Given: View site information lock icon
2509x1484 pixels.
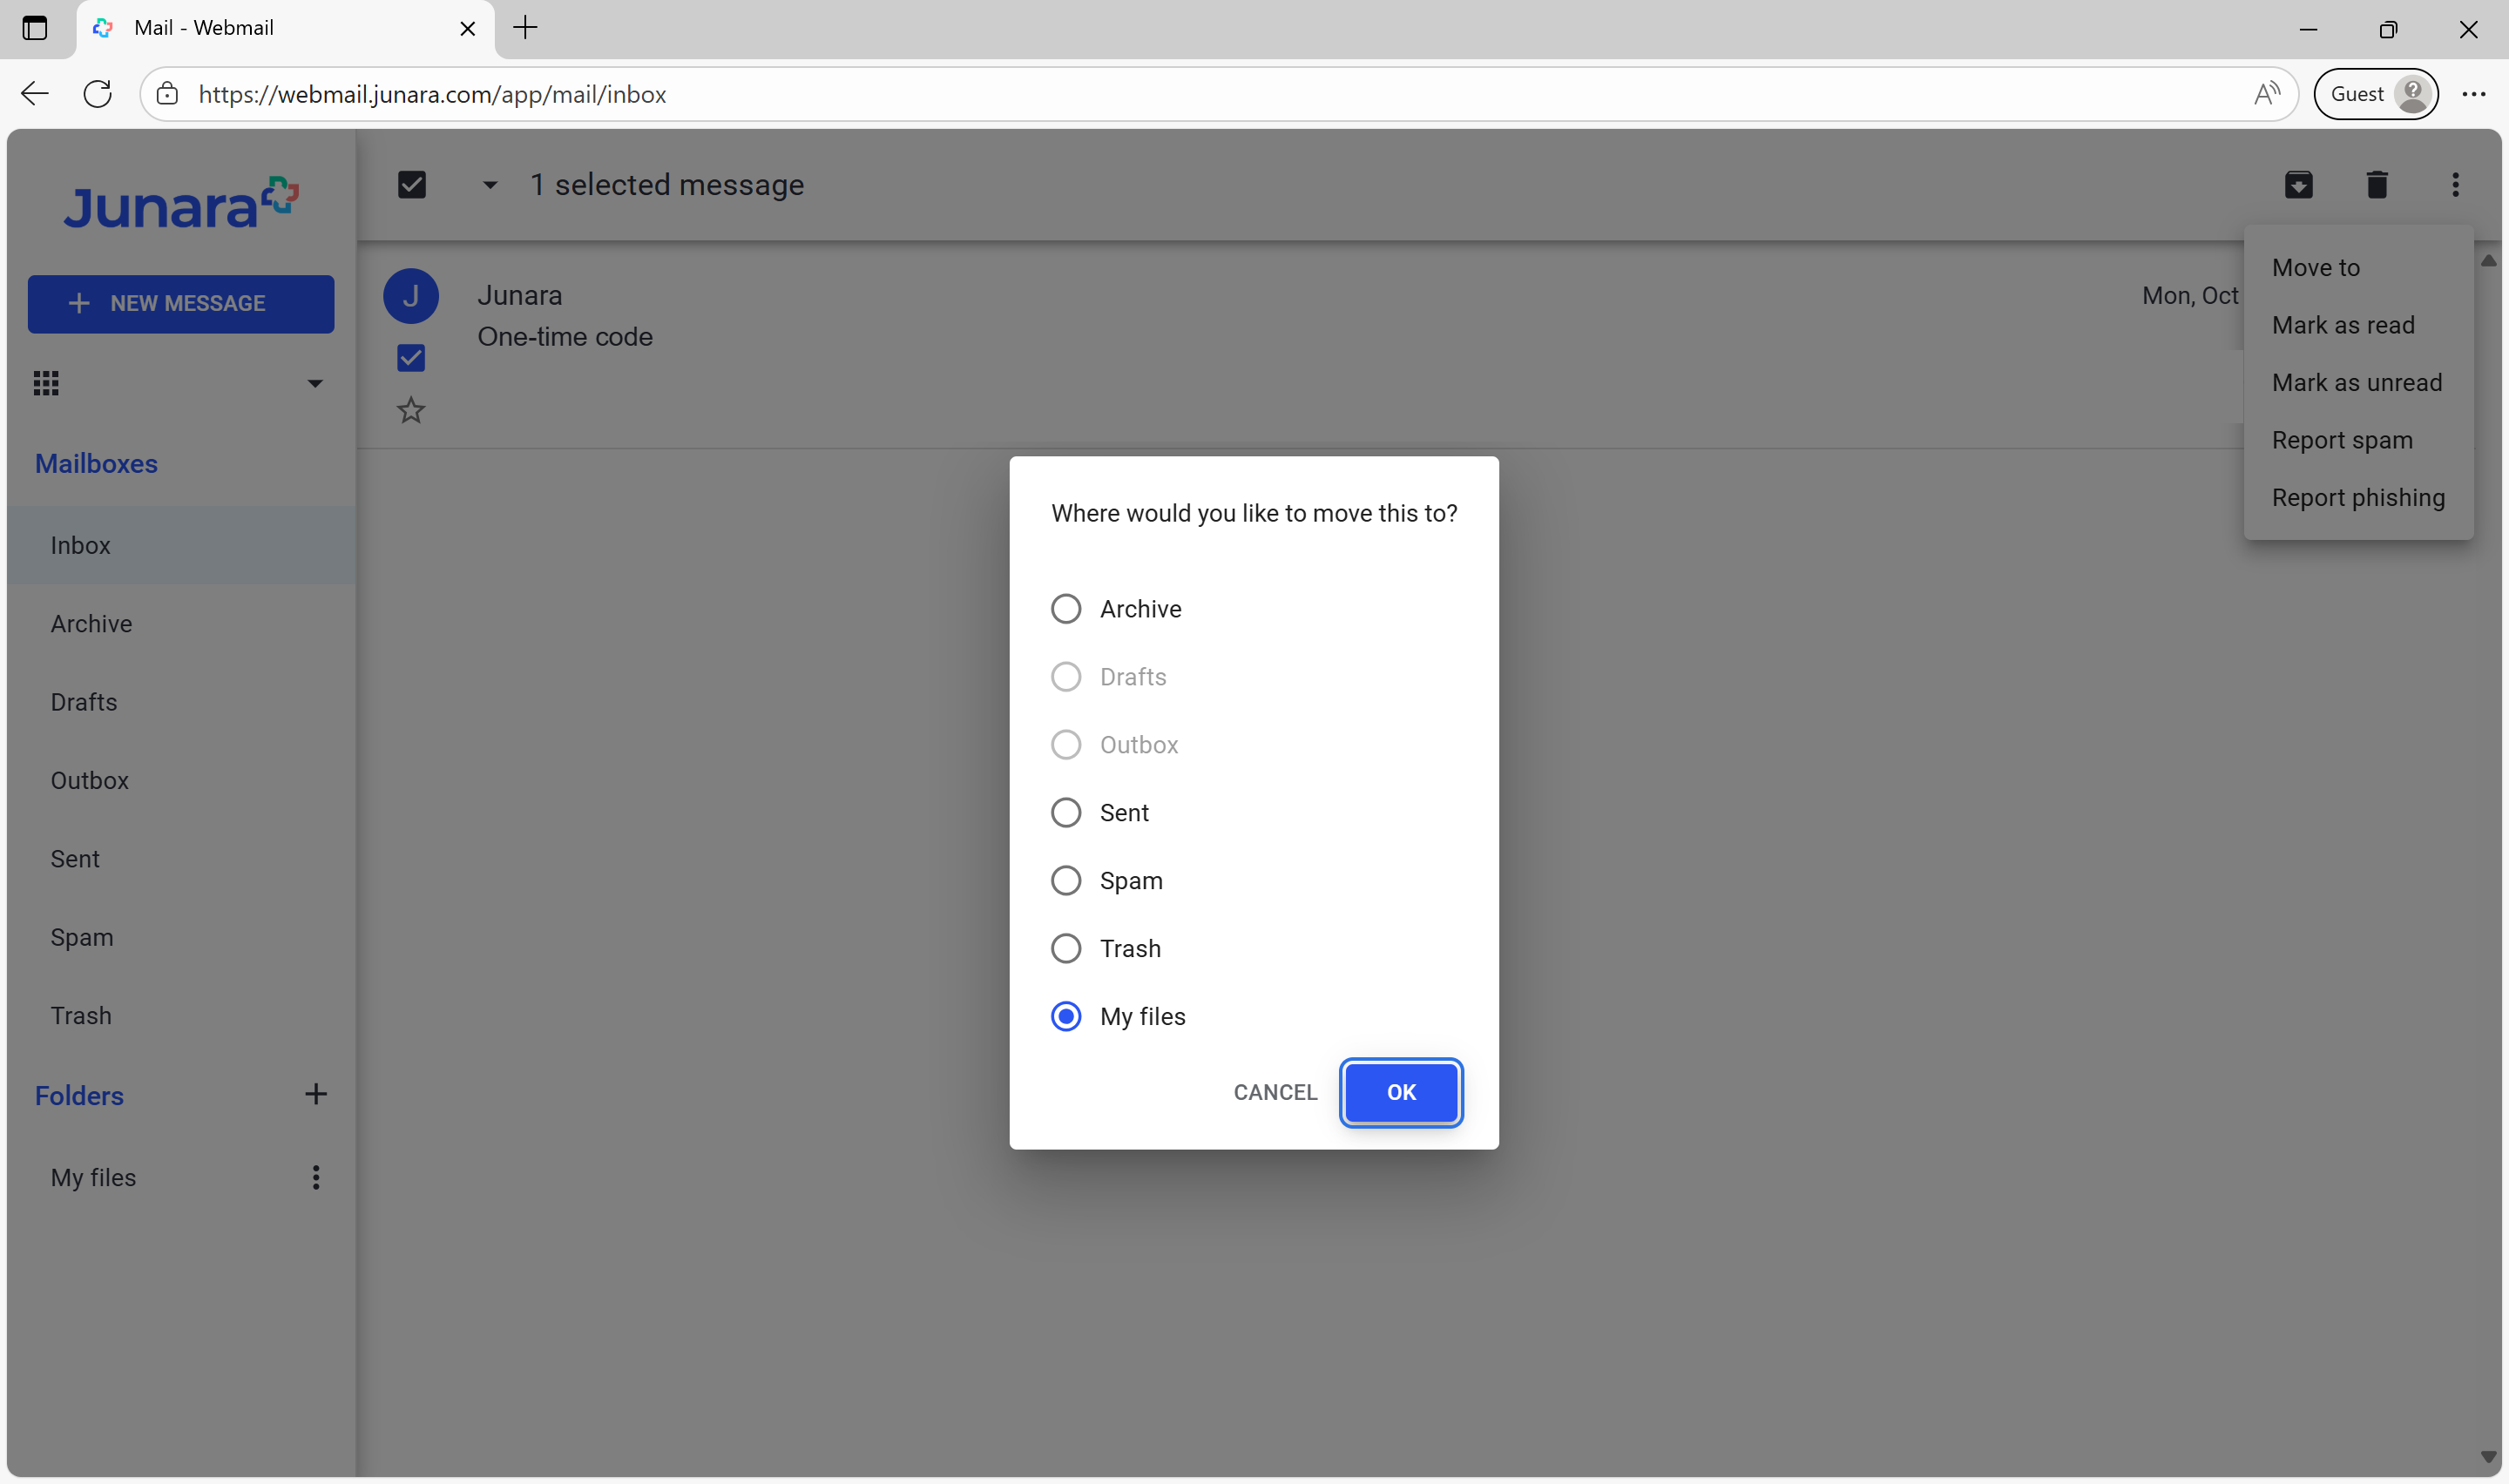Looking at the screenshot, I should [x=168, y=94].
